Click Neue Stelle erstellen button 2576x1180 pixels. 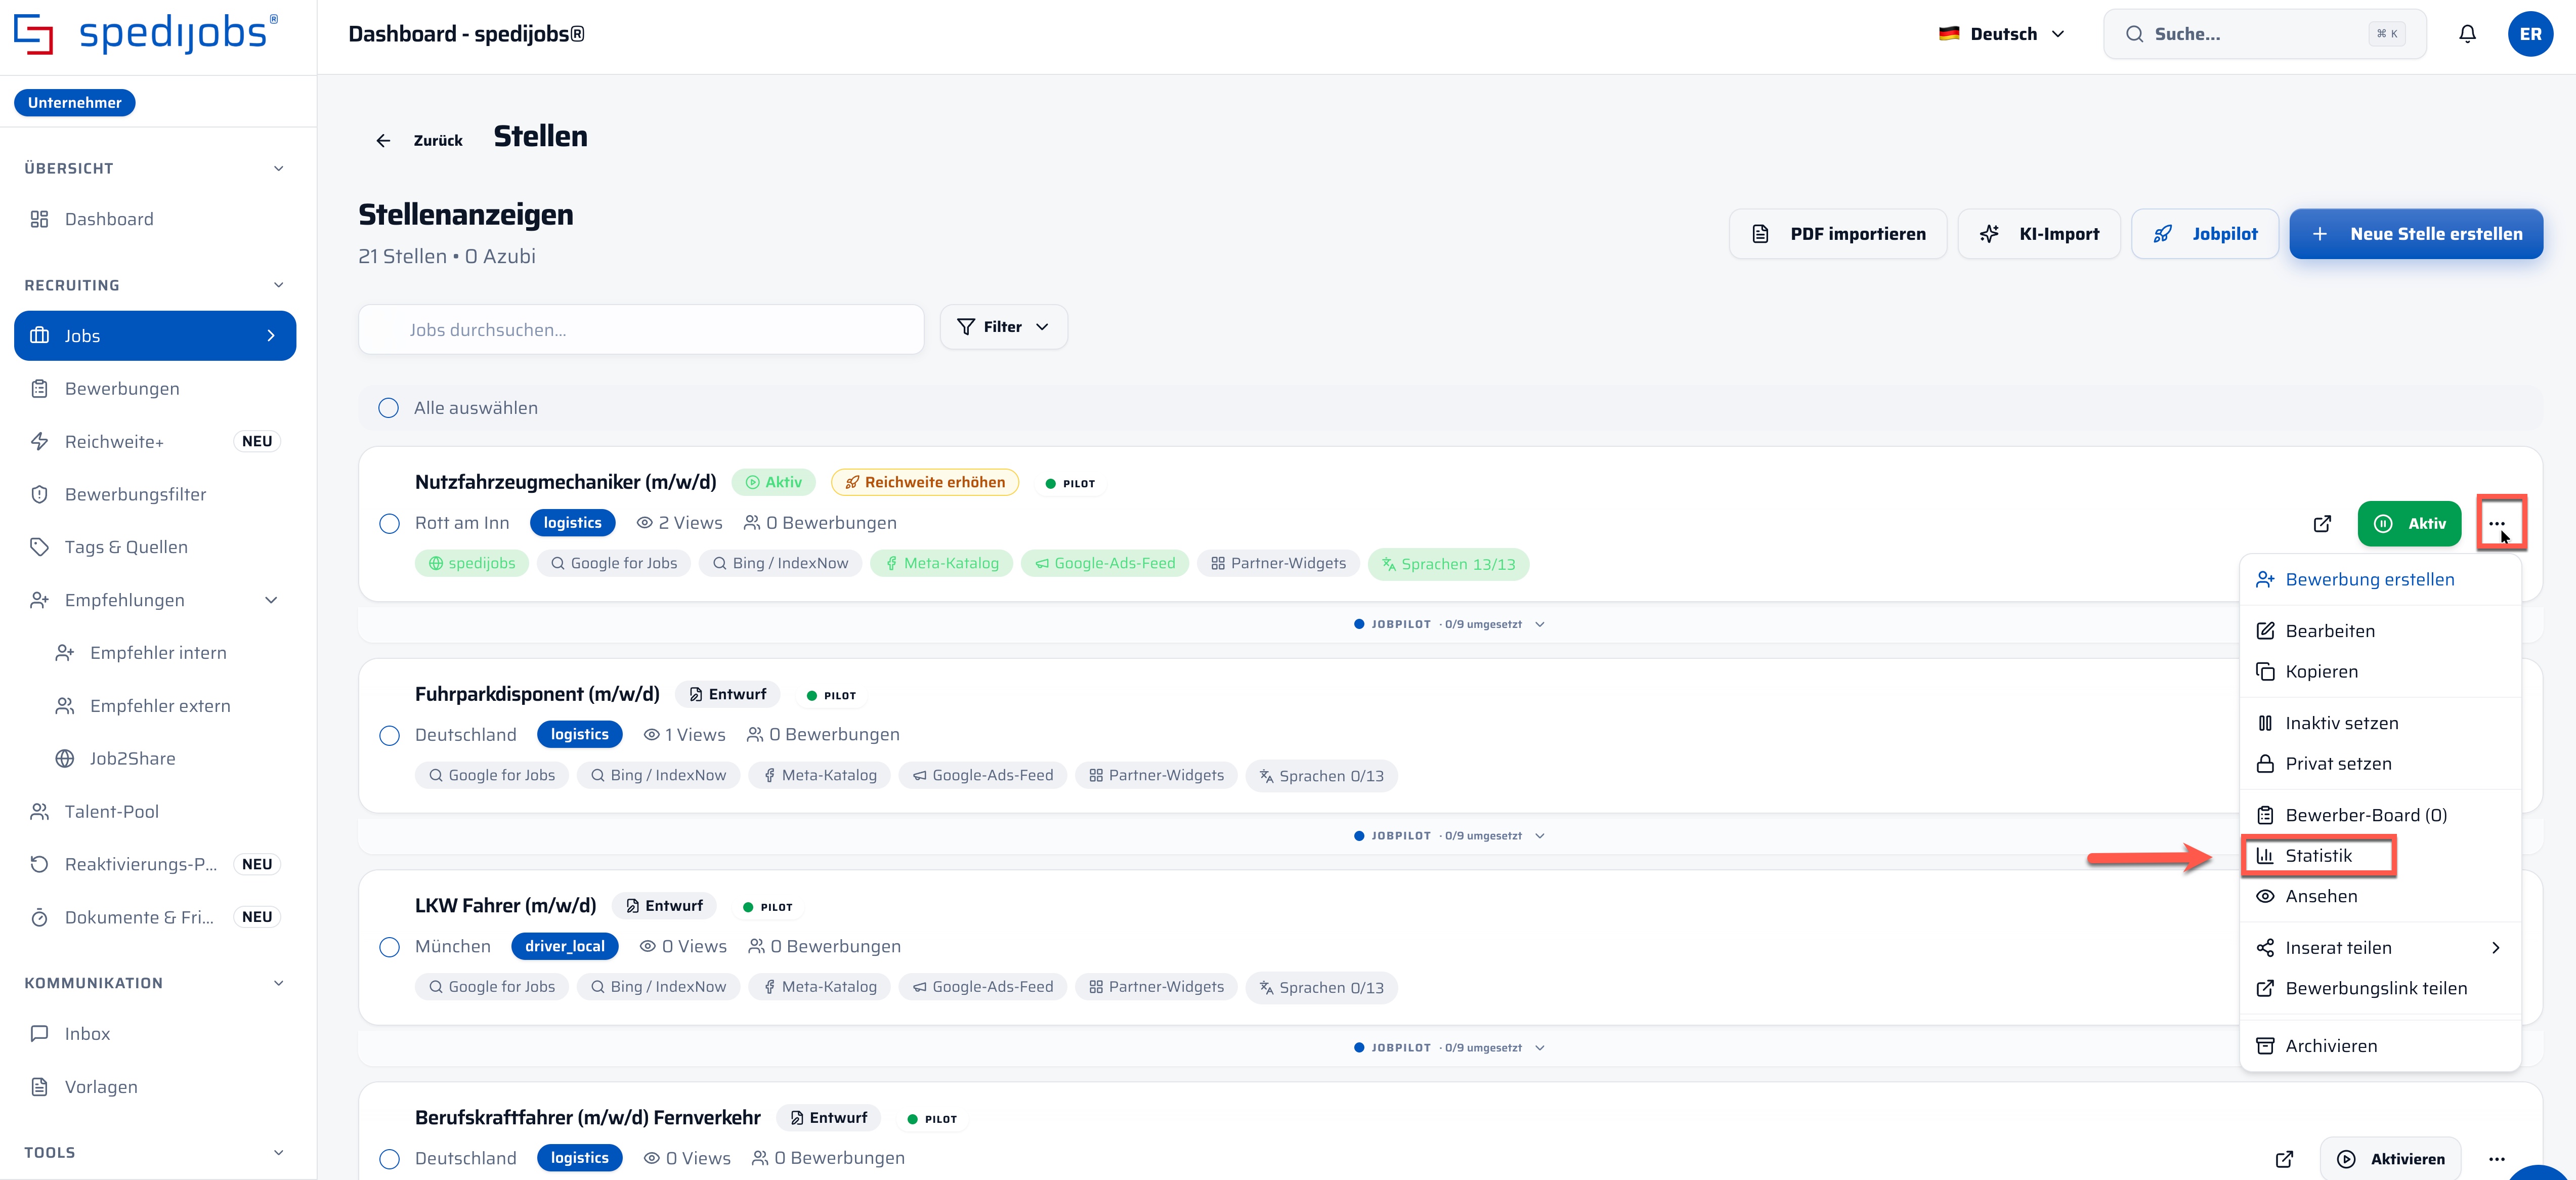point(2416,234)
